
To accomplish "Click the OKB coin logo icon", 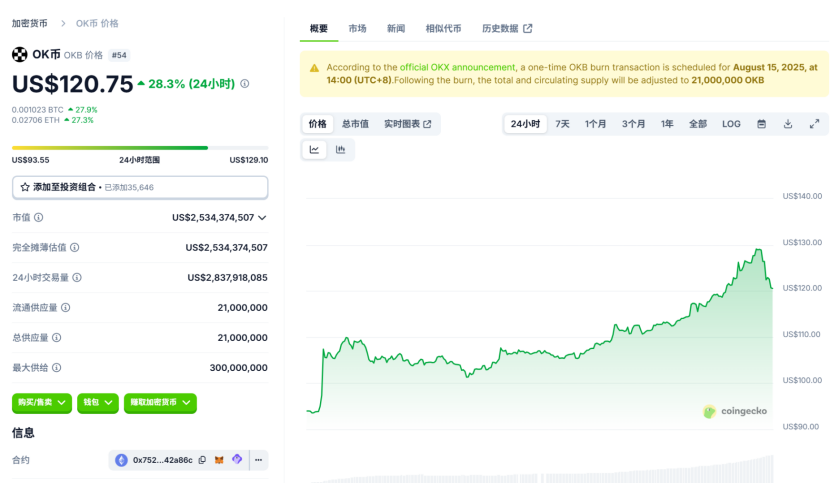I will pos(20,55).
